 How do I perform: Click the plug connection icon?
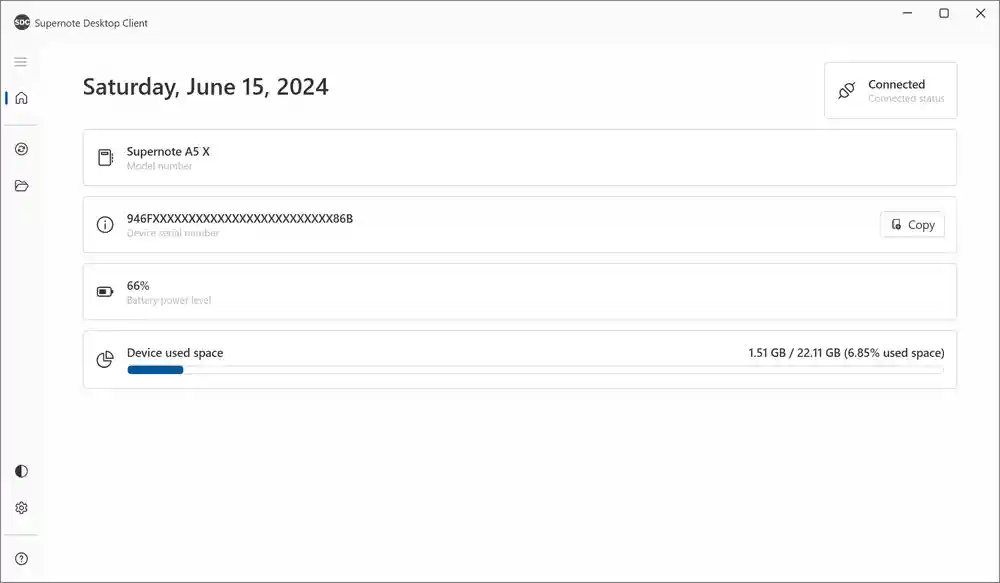(847, 91)
